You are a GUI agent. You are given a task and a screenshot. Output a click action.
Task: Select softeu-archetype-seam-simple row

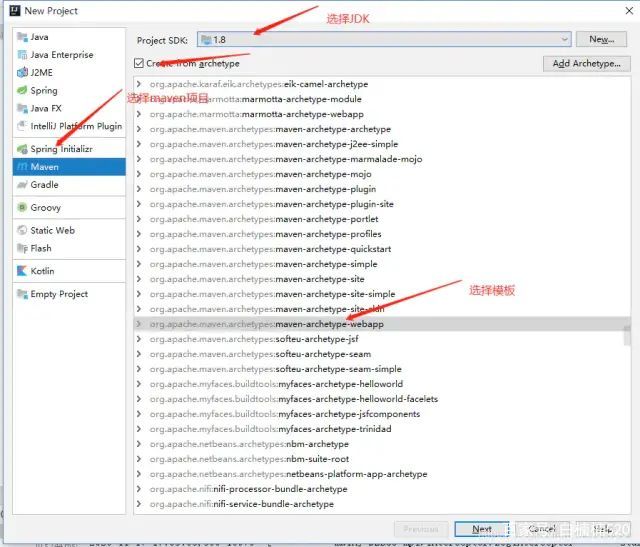pyautogui.click(x=382, y=369)
